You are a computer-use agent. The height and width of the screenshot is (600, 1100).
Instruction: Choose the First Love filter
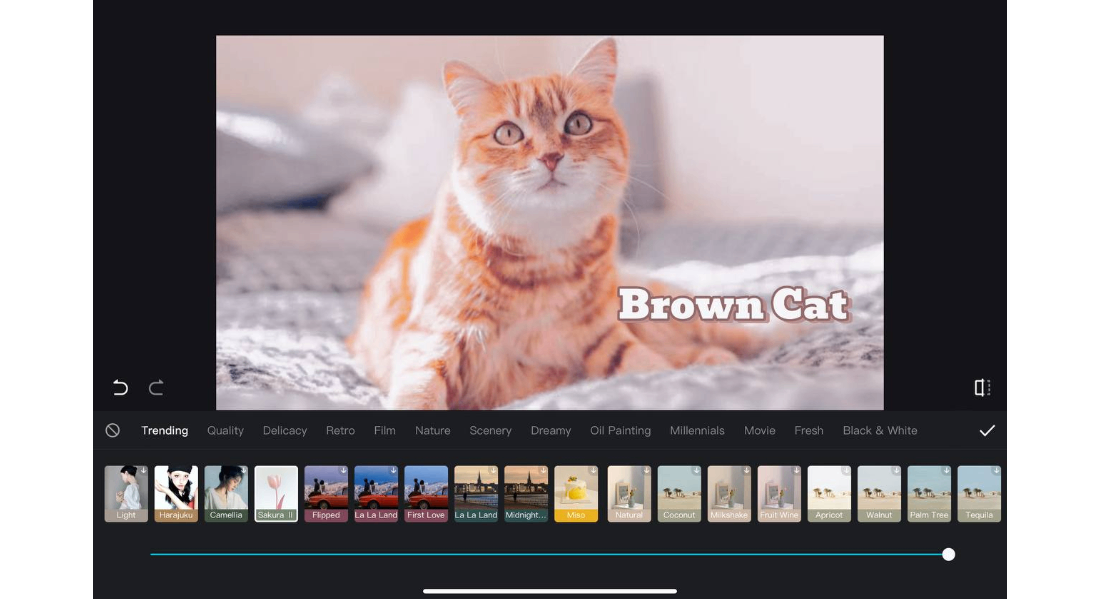426,493
